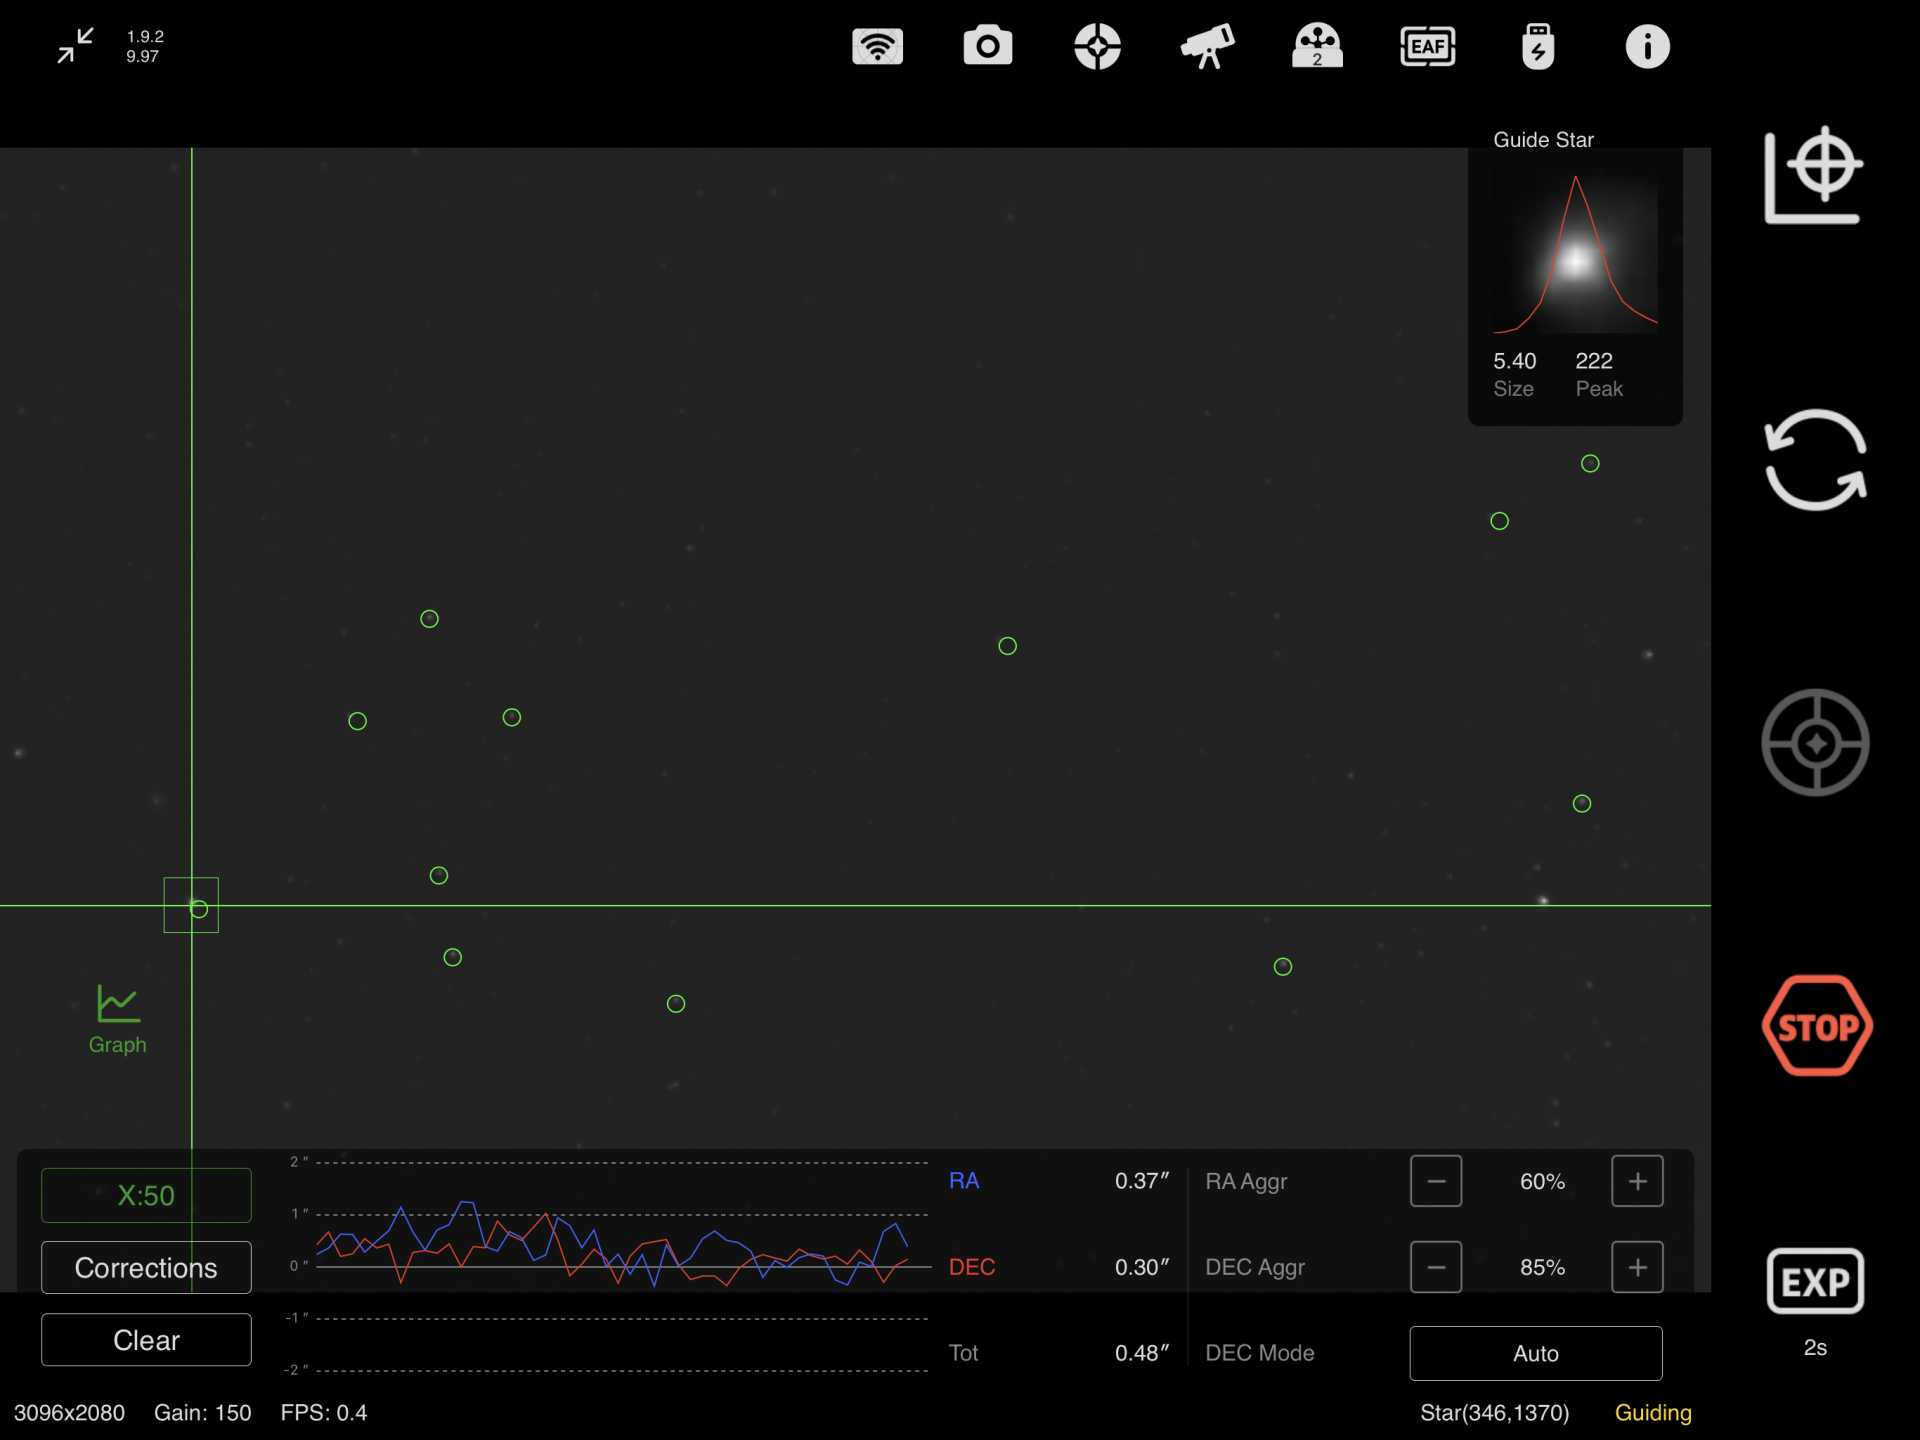Click the 3096x2080 resolution text
The image size is (1920, 1440).
(x=69, y=1413)
